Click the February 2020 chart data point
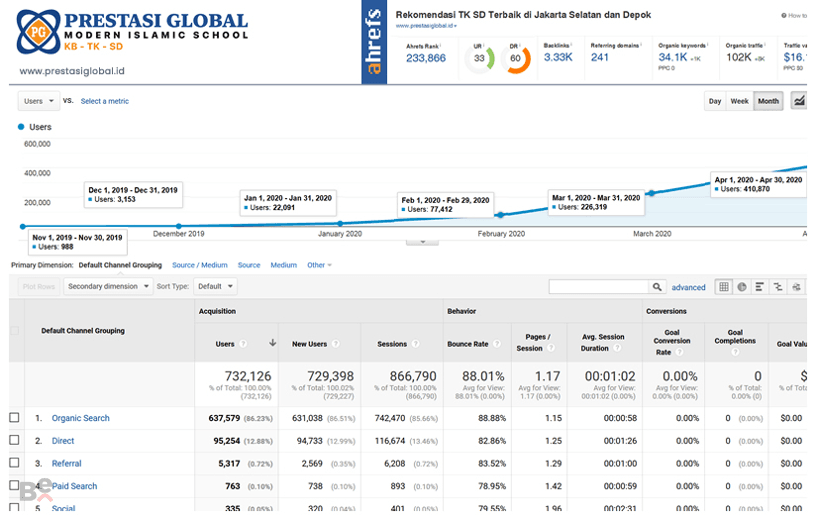The width and height of the screenshot is (817, 520). pyautogui.click(x=500, y=215)
